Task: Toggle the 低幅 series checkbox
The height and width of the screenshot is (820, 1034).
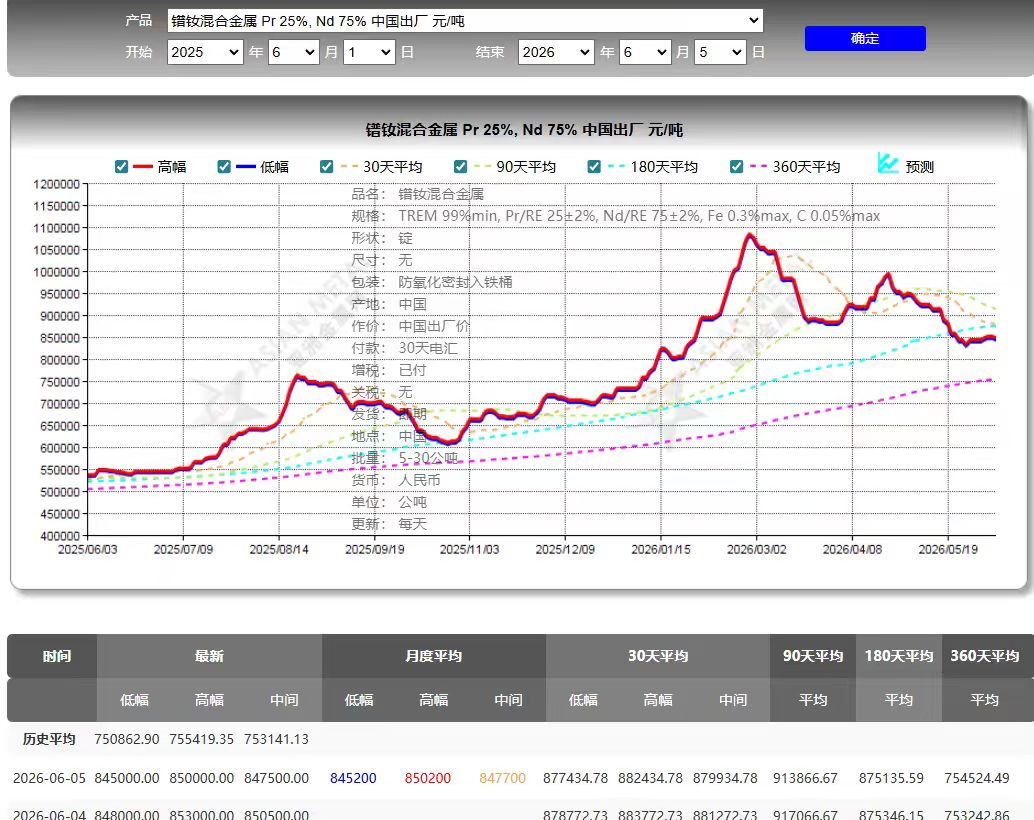Action: (x=224, y=166)
